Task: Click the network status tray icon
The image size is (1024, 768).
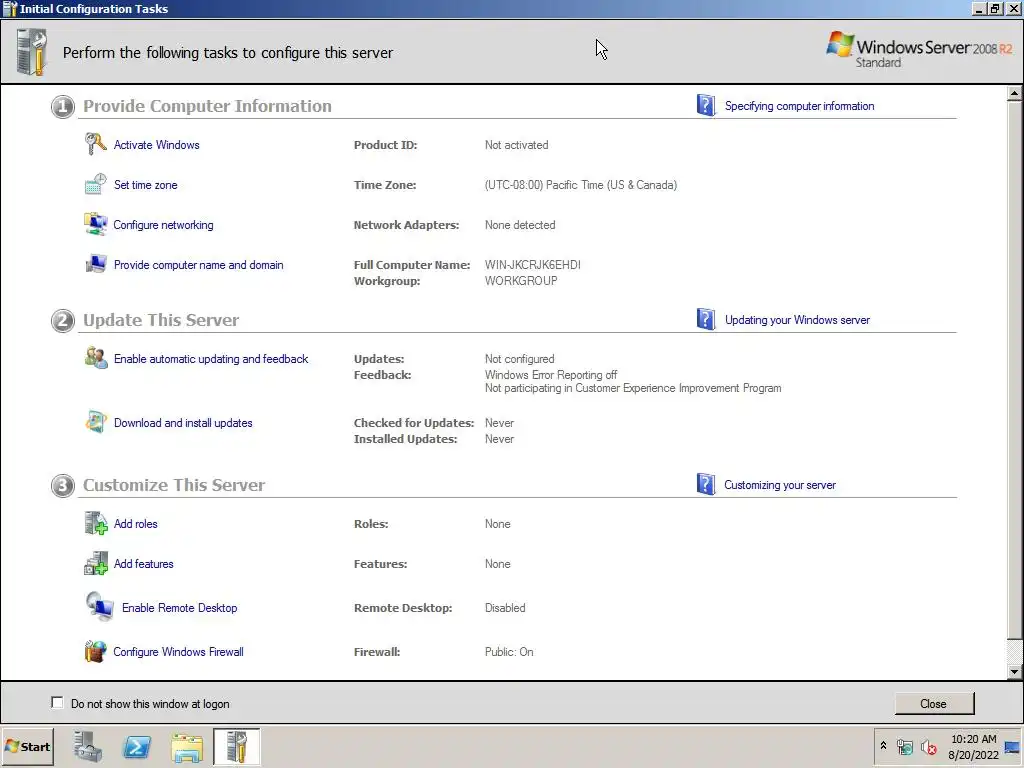Action: (904, 746)
